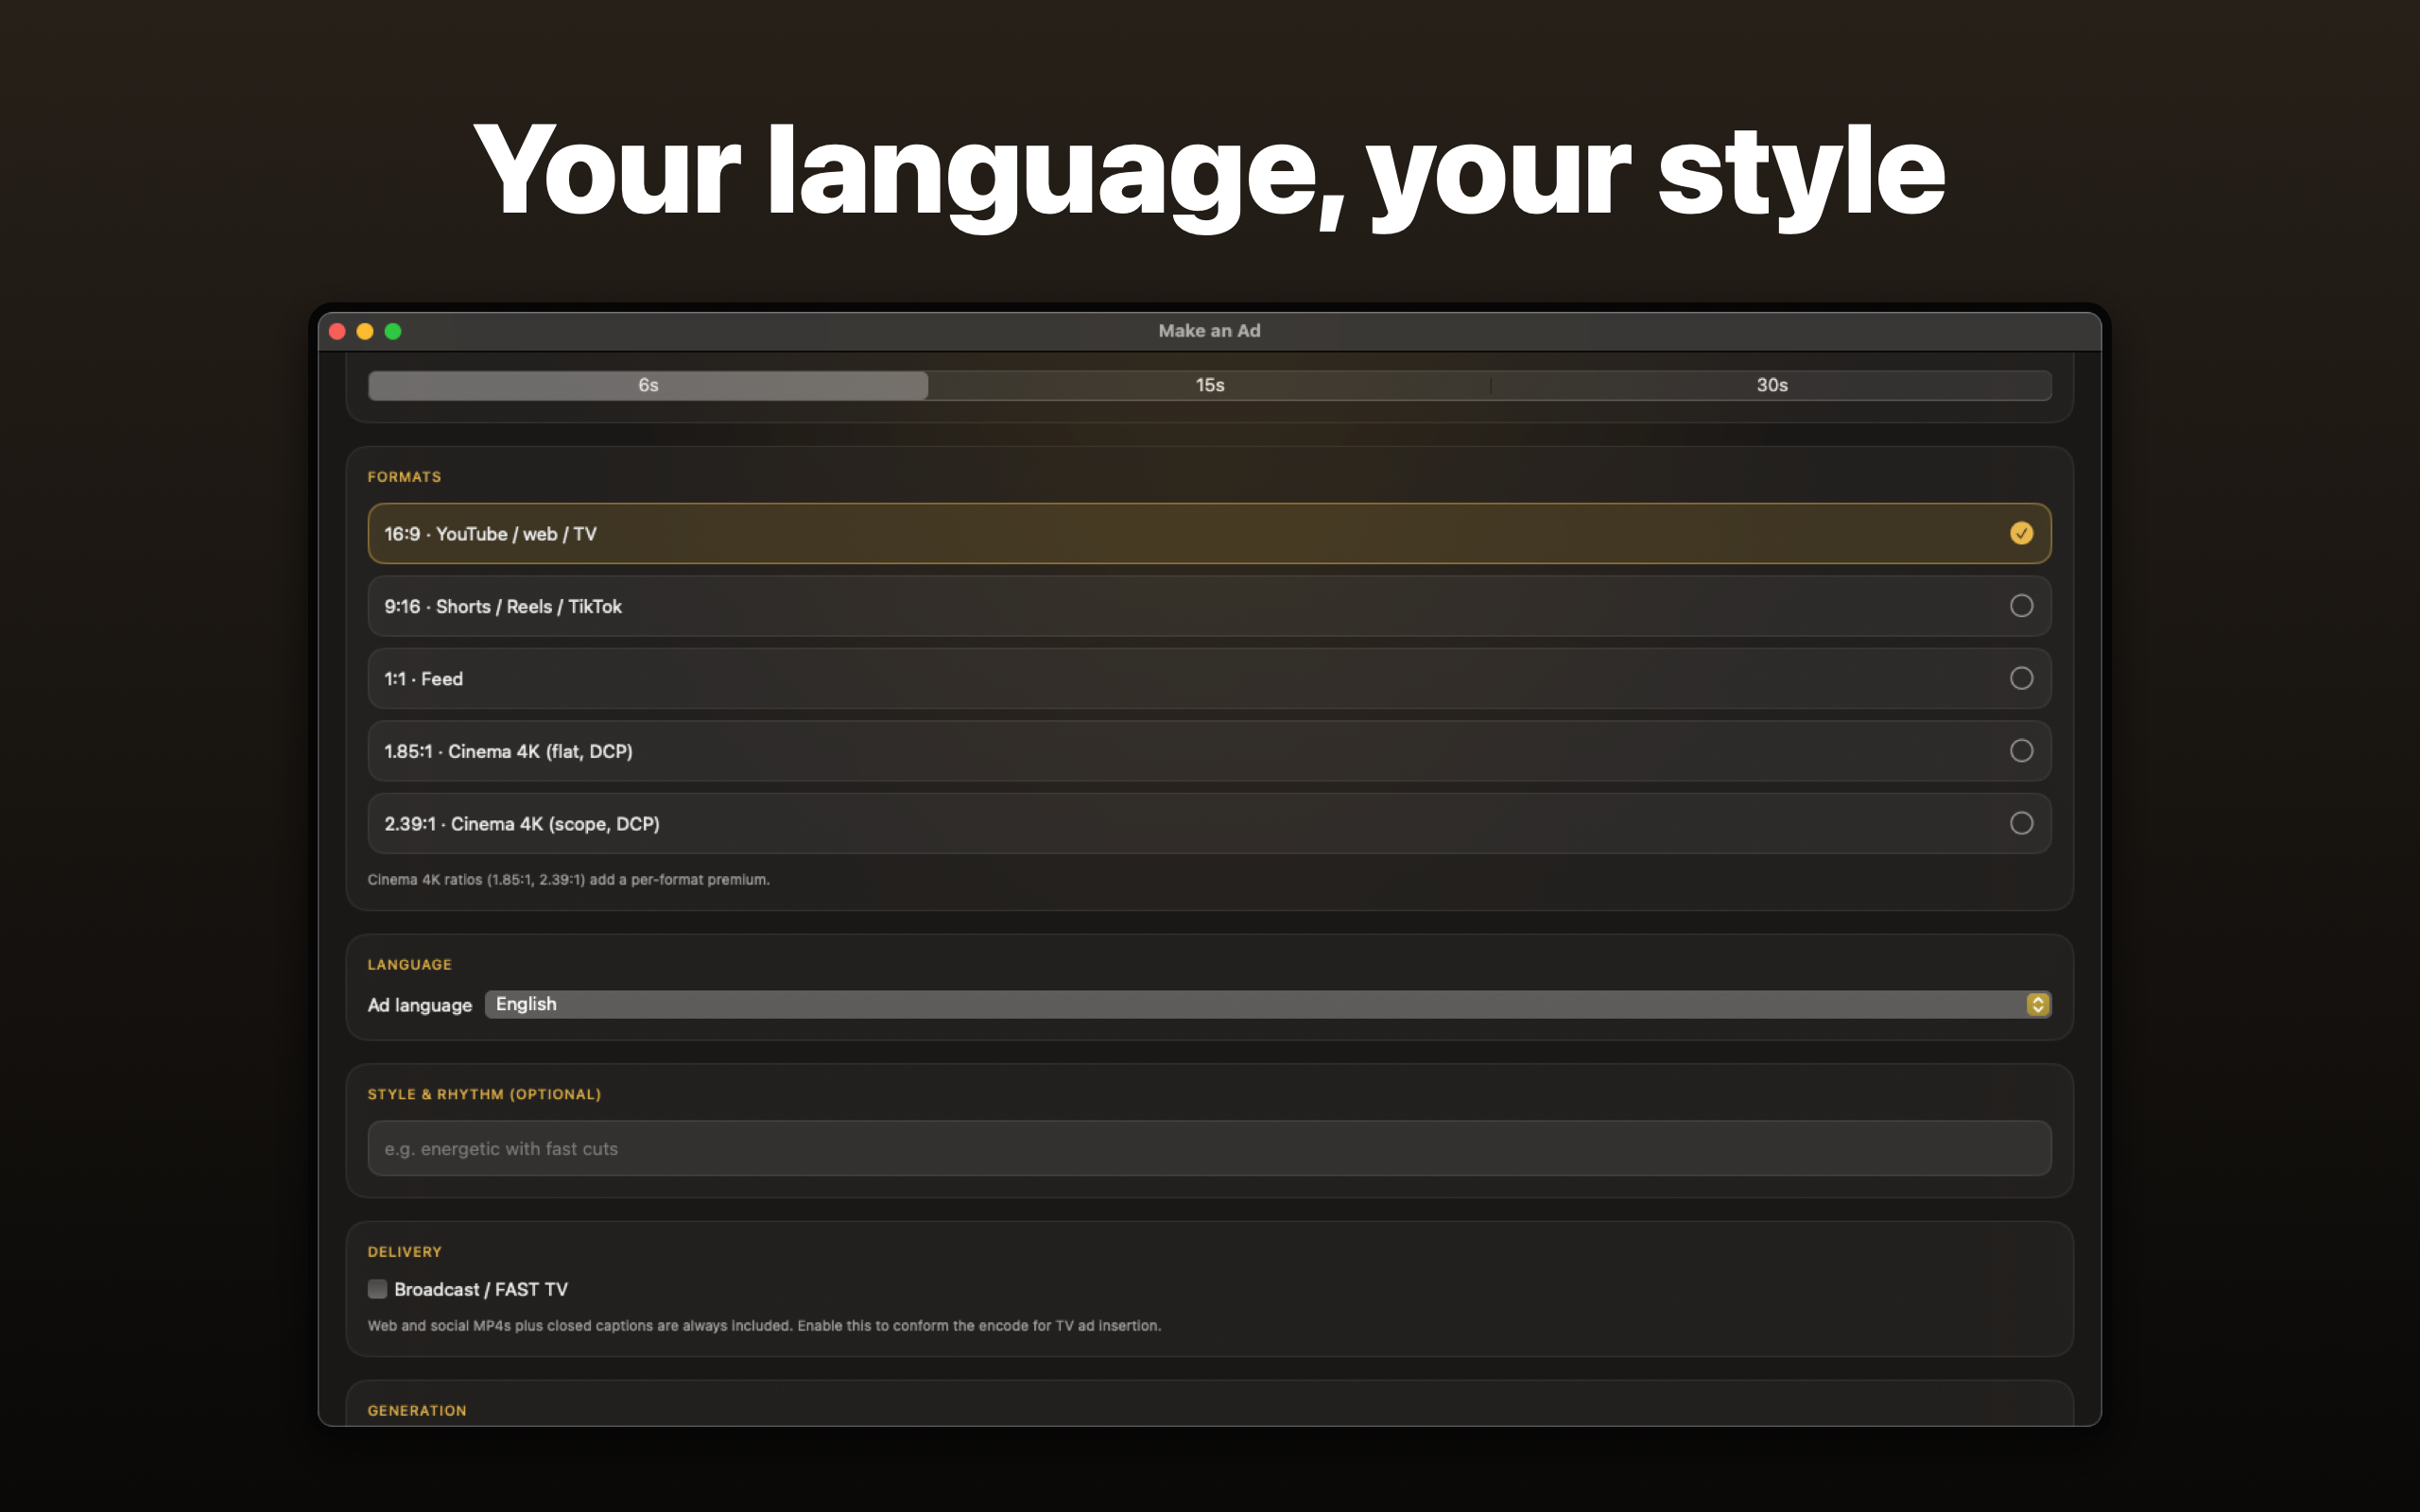Enable the Broadcast / FAST TV checkbox
The image size is (2420, 1512).
click(377, 1289)
